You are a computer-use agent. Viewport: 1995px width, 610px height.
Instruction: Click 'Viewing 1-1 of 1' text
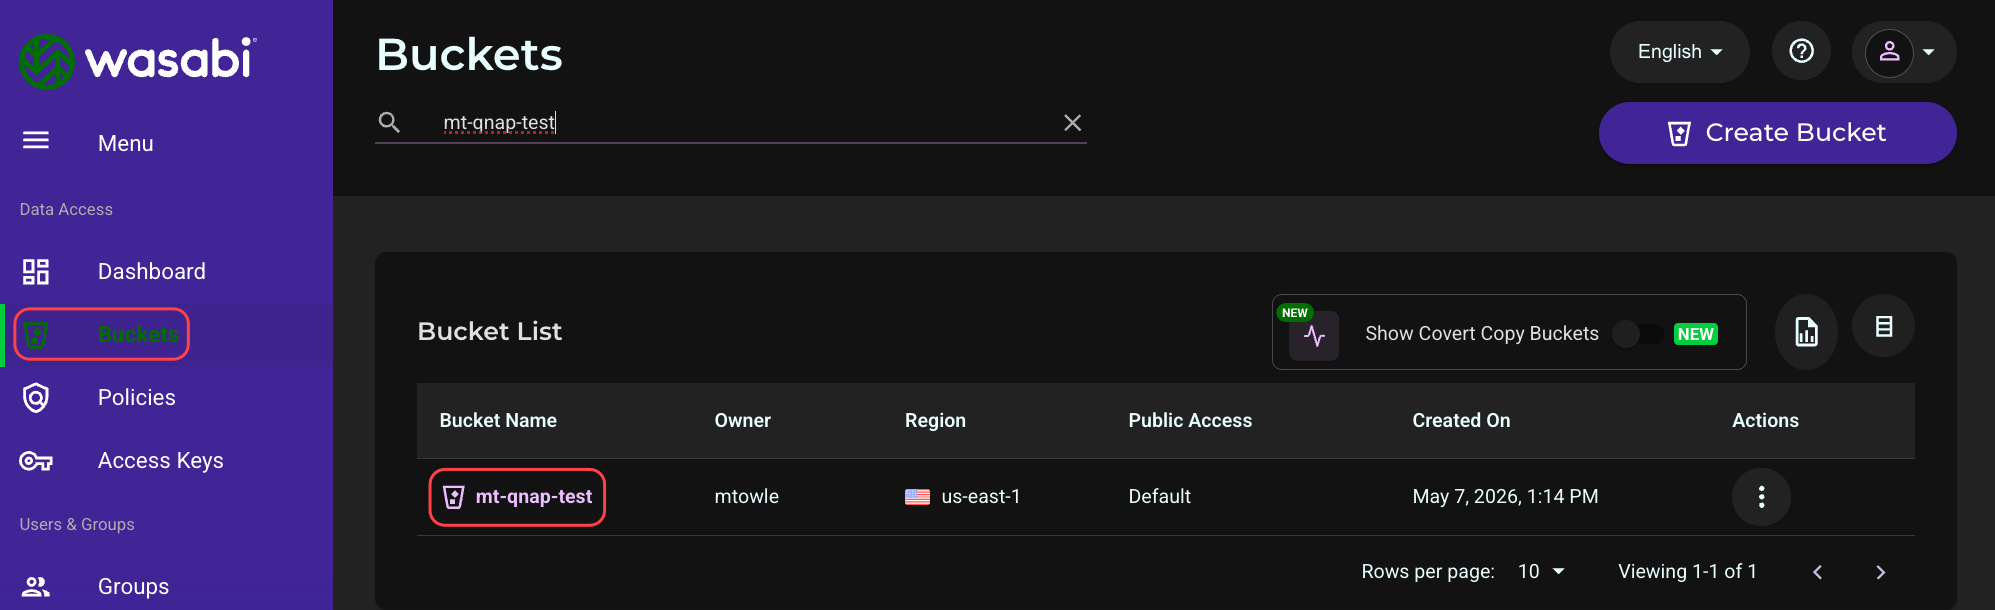1687,572
